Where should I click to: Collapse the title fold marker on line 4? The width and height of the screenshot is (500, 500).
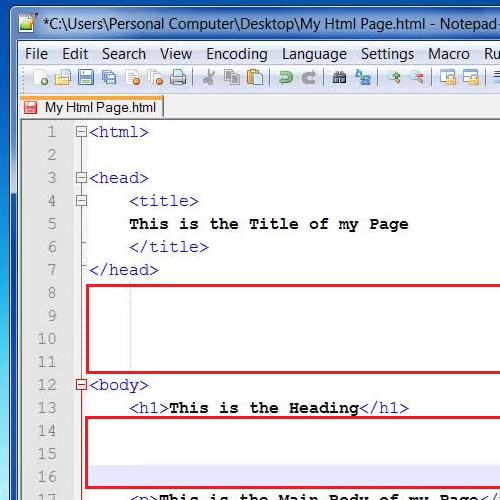point(81,201)
